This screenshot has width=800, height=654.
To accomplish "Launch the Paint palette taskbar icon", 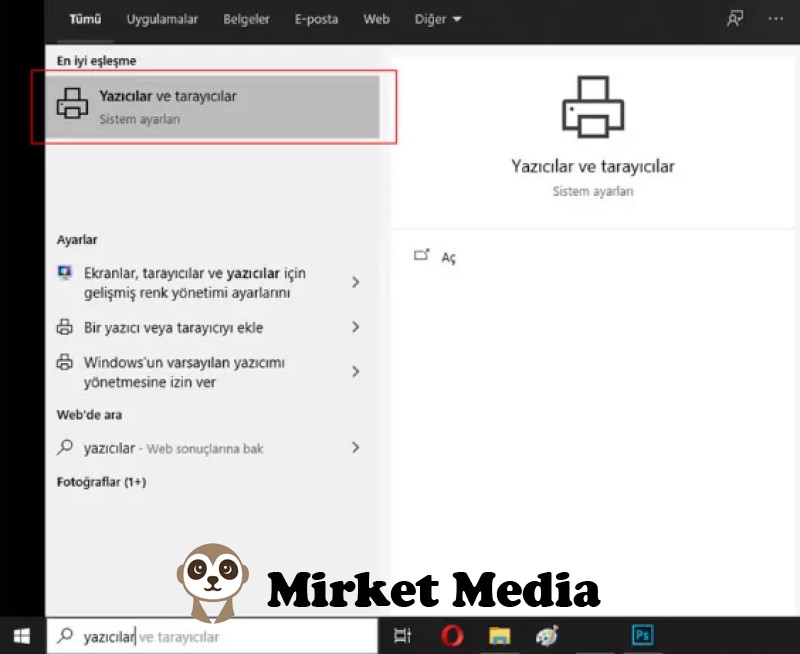I will (x=547, y=636).
